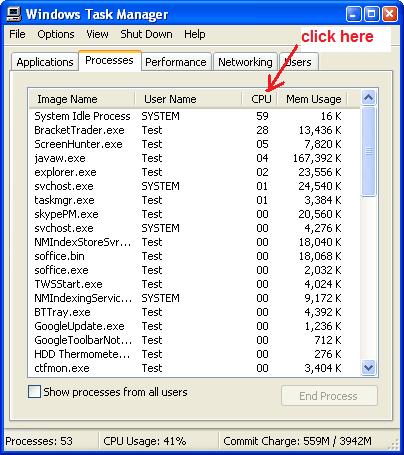Click the Task Manager title bar icon
The image size is (404, 455).
point(14,14)
